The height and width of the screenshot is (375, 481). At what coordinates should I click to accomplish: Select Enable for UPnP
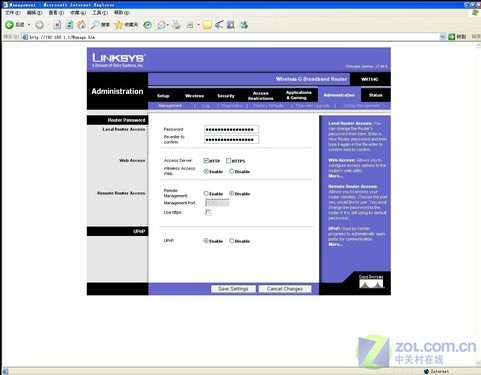click(206, 240)
